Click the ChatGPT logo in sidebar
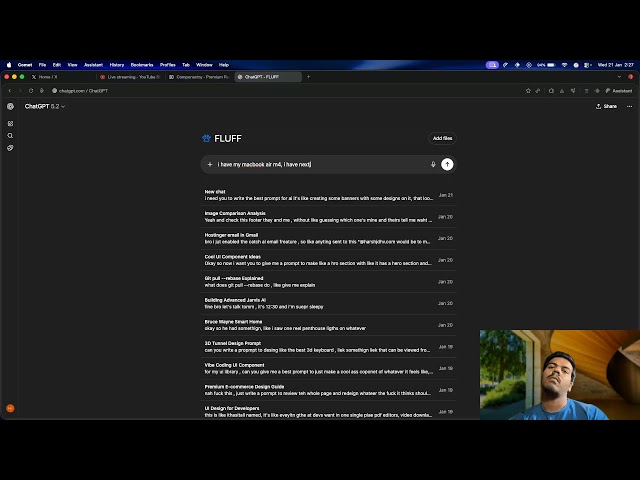This screenshot has height=480, width=640. coord(11,107)
